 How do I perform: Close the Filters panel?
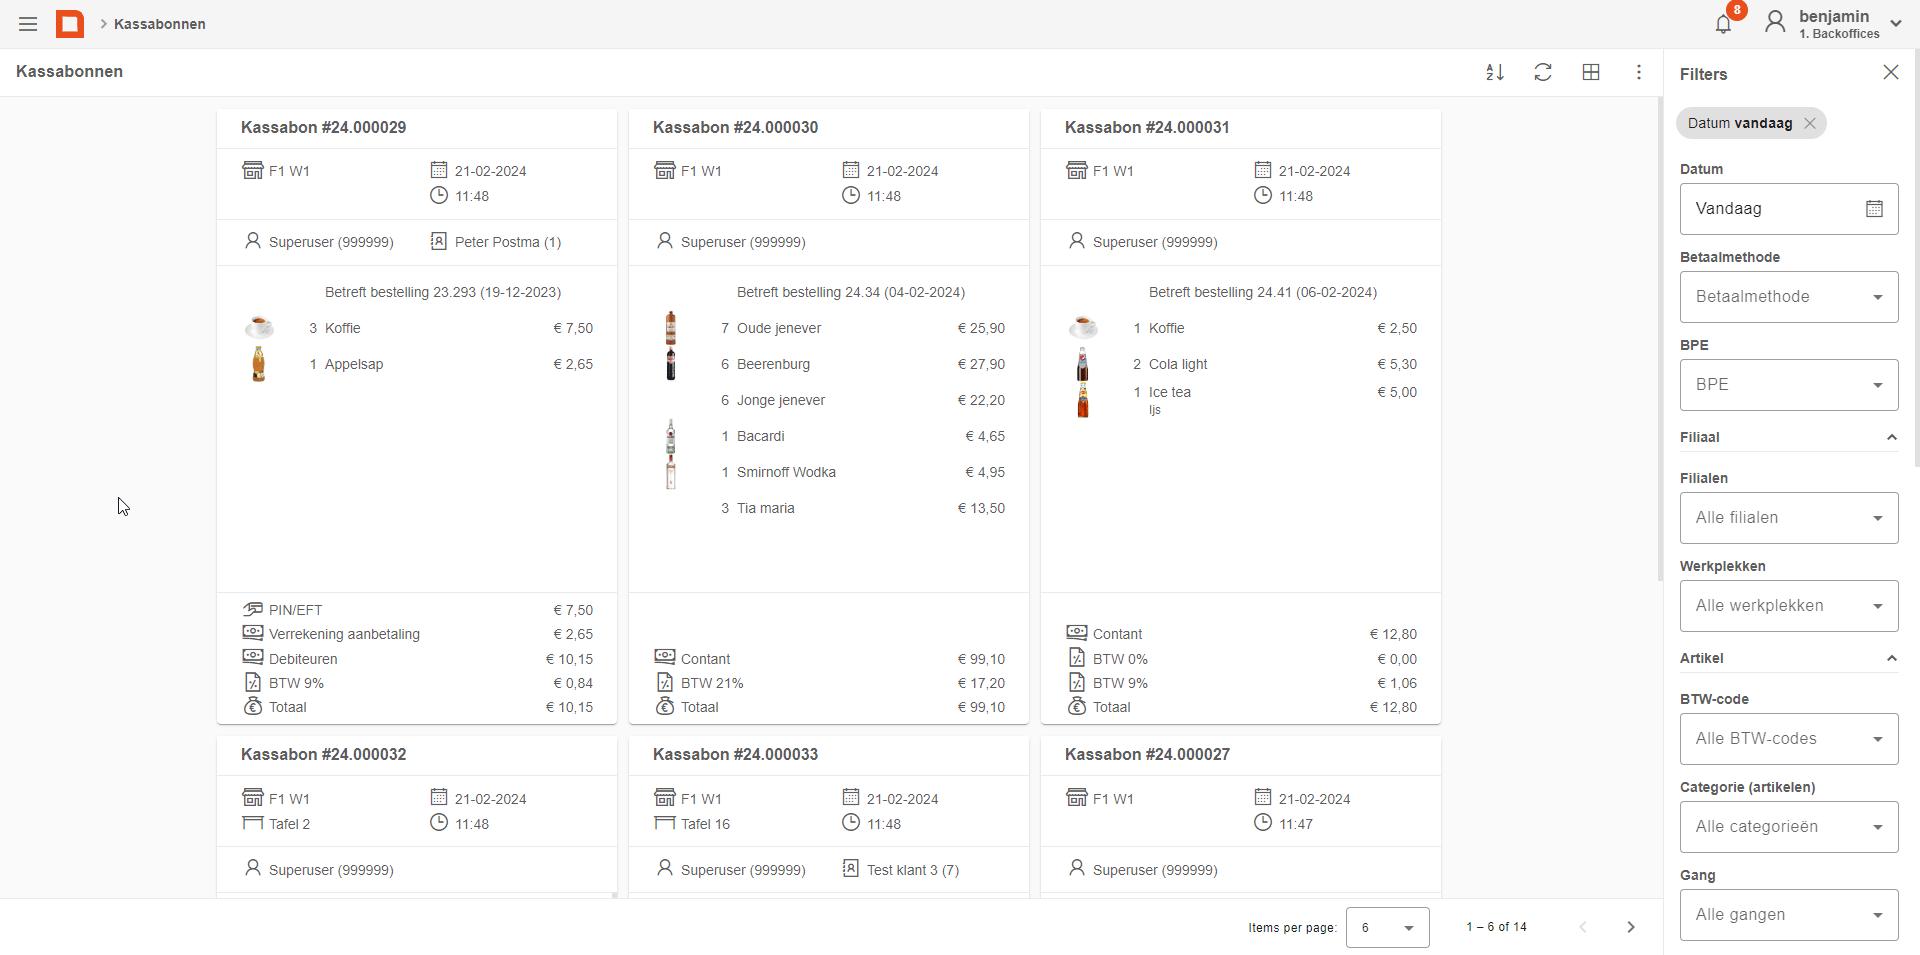tap(1890, 72)
